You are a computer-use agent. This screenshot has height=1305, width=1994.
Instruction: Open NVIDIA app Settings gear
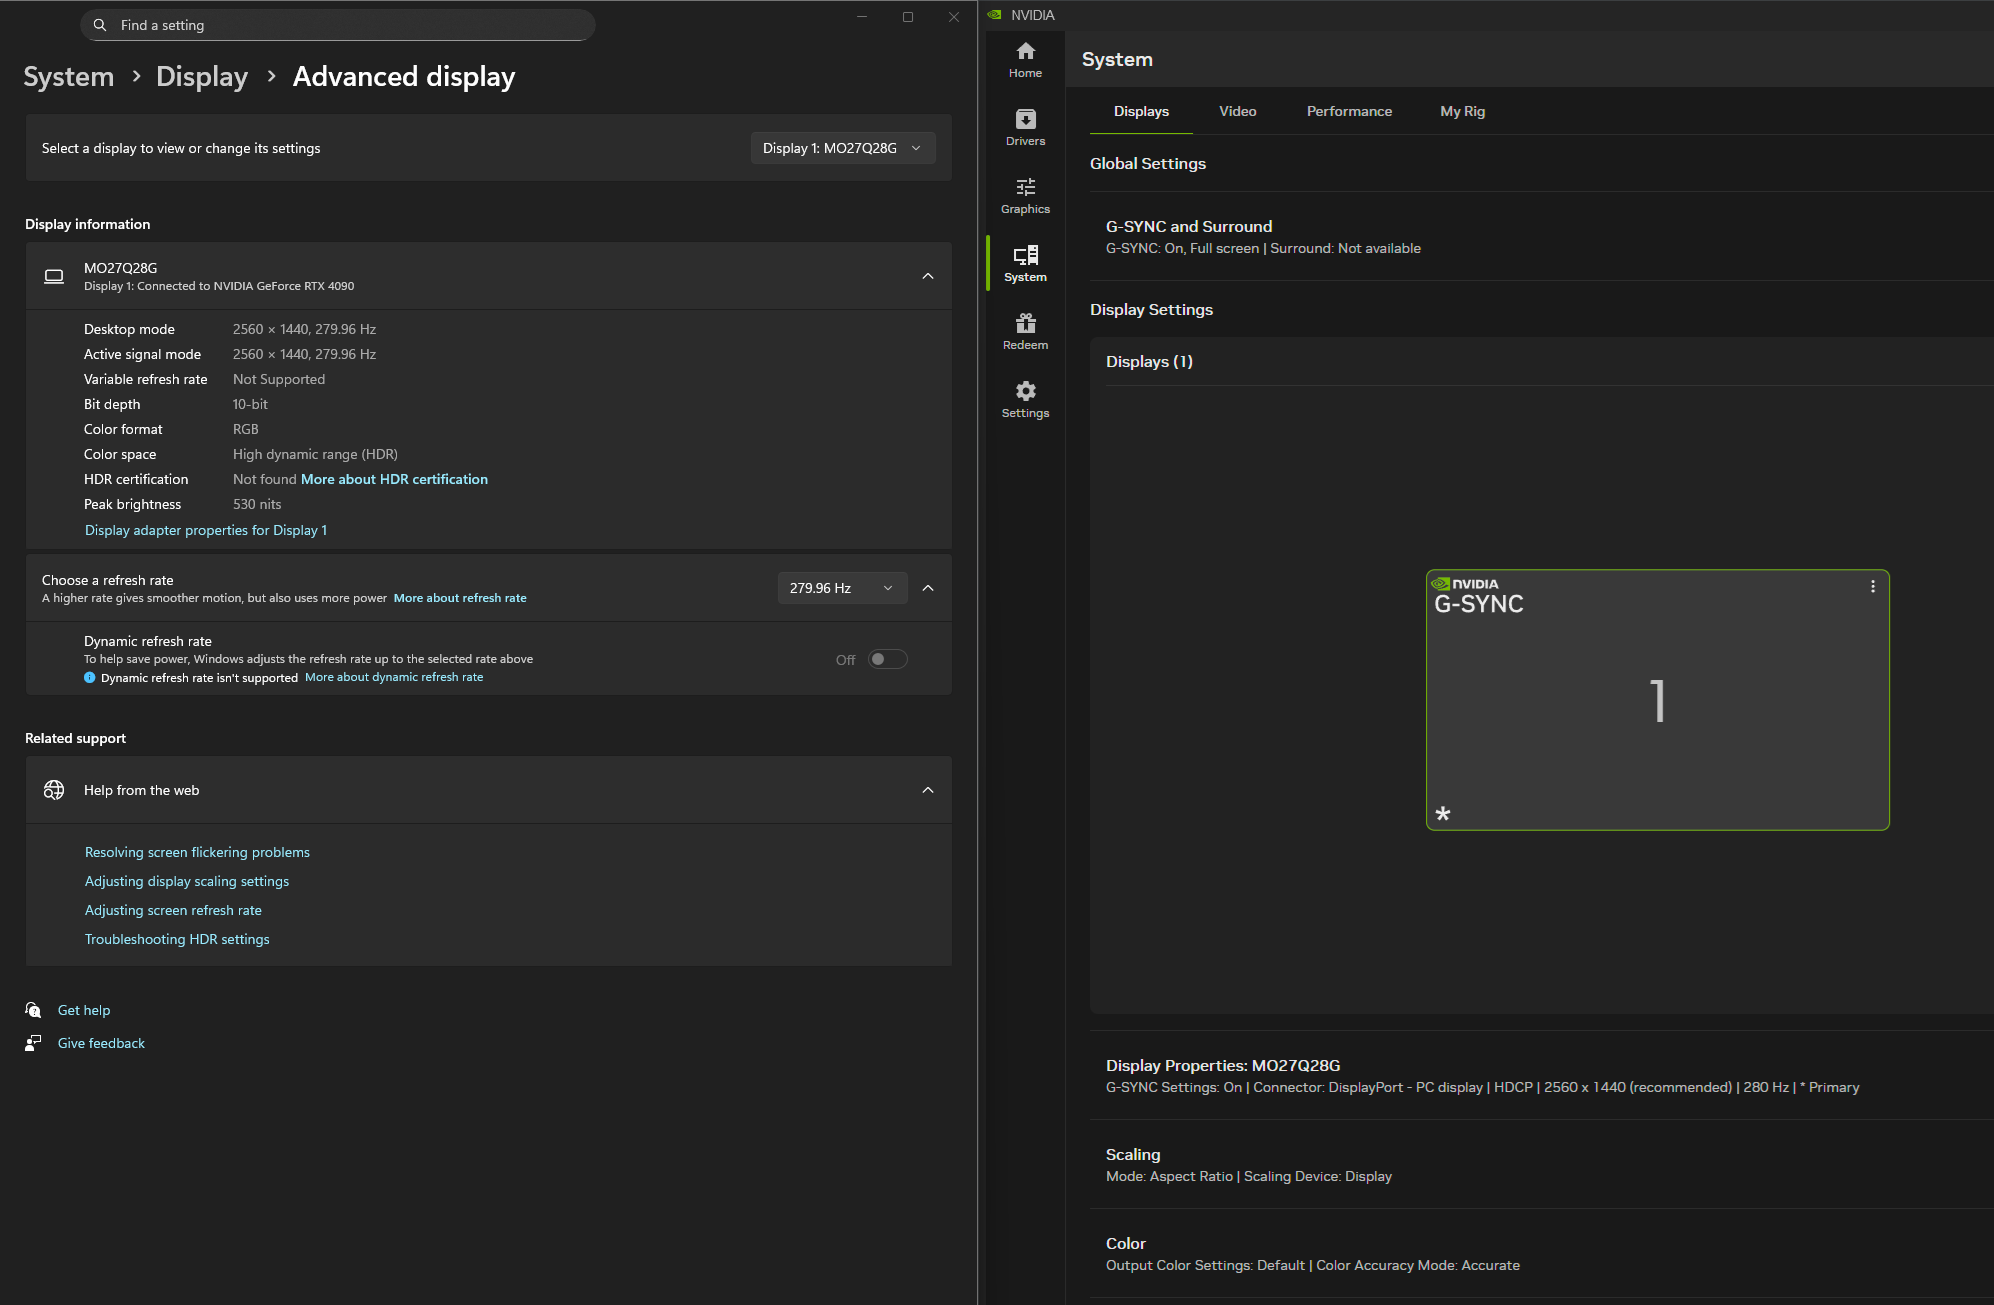click(1025, 400)
